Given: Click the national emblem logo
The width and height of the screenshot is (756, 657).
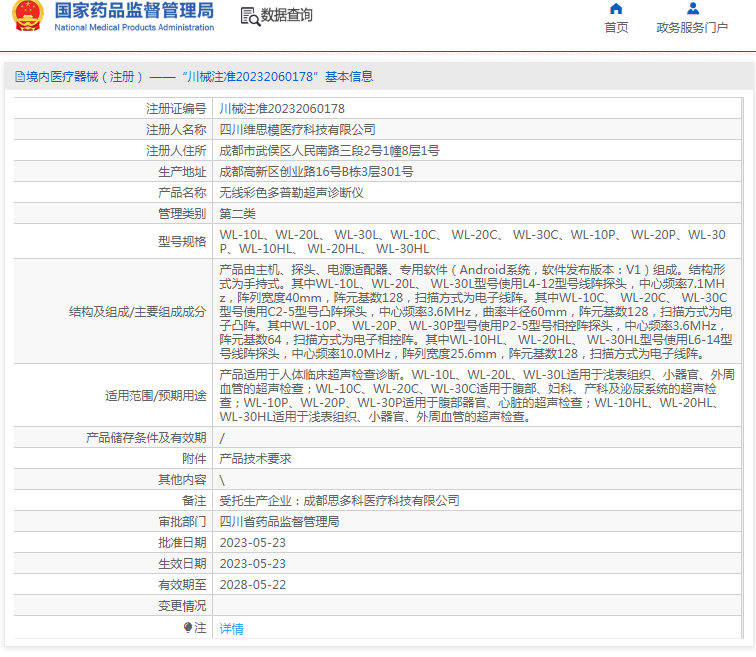Looking at the screenshot, I should [28, 15].
